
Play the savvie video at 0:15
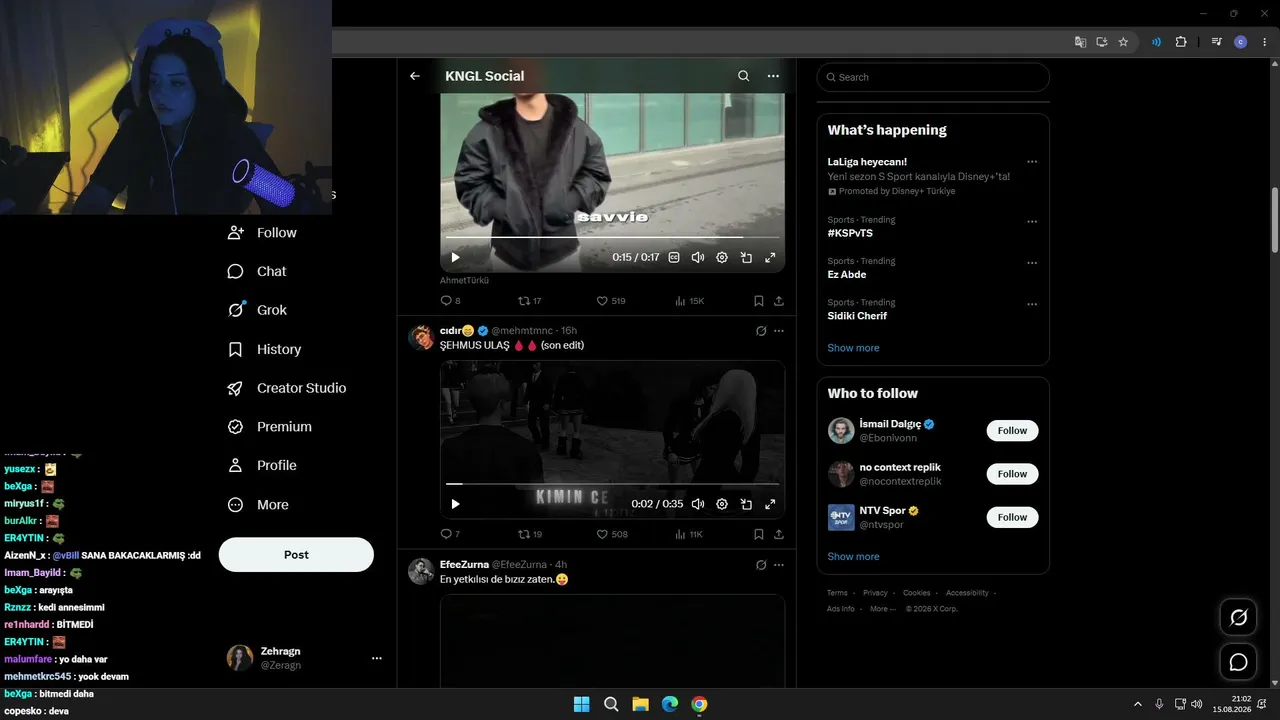pos(456,257)
